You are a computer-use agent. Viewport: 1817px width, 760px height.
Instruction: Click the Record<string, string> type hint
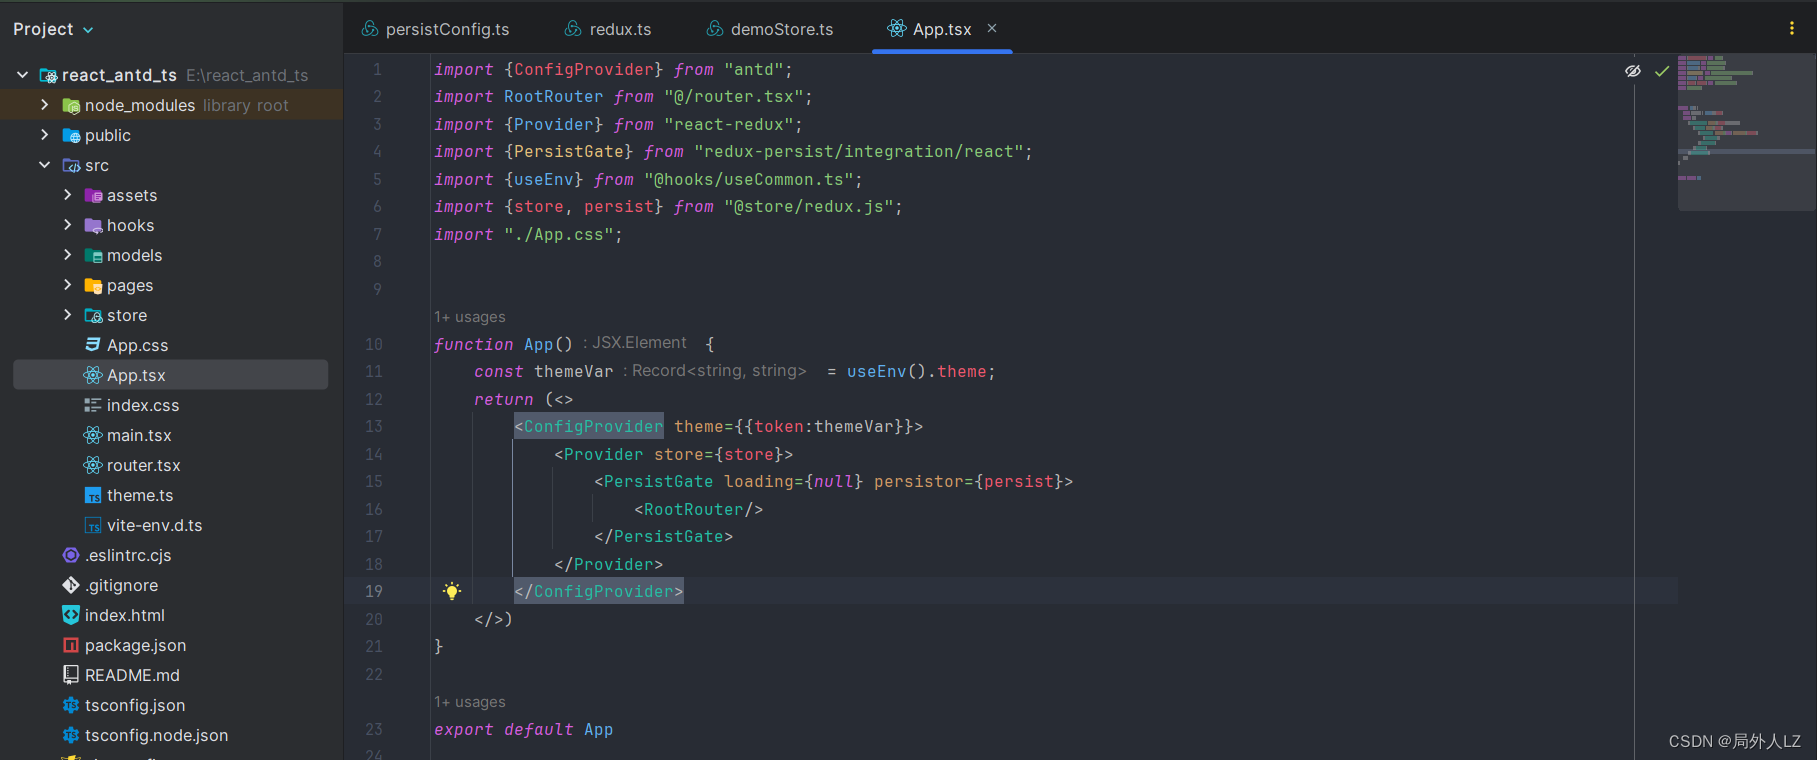coord(714,371)
